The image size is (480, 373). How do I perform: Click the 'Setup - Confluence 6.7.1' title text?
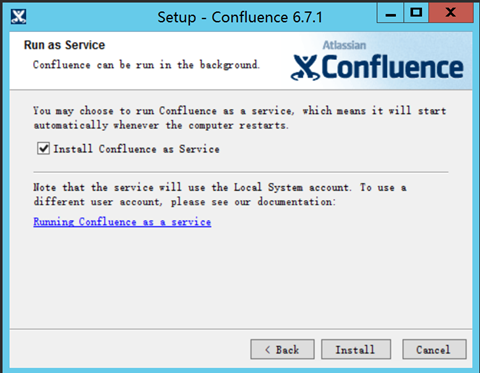click(240, 17)
